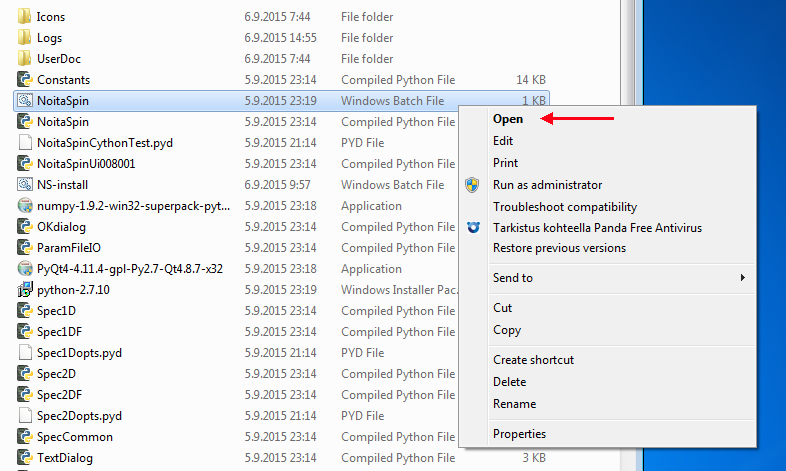Click the UserDoc folder icon
The width and height of the screenshot is (786, 471).
[25, 59]
